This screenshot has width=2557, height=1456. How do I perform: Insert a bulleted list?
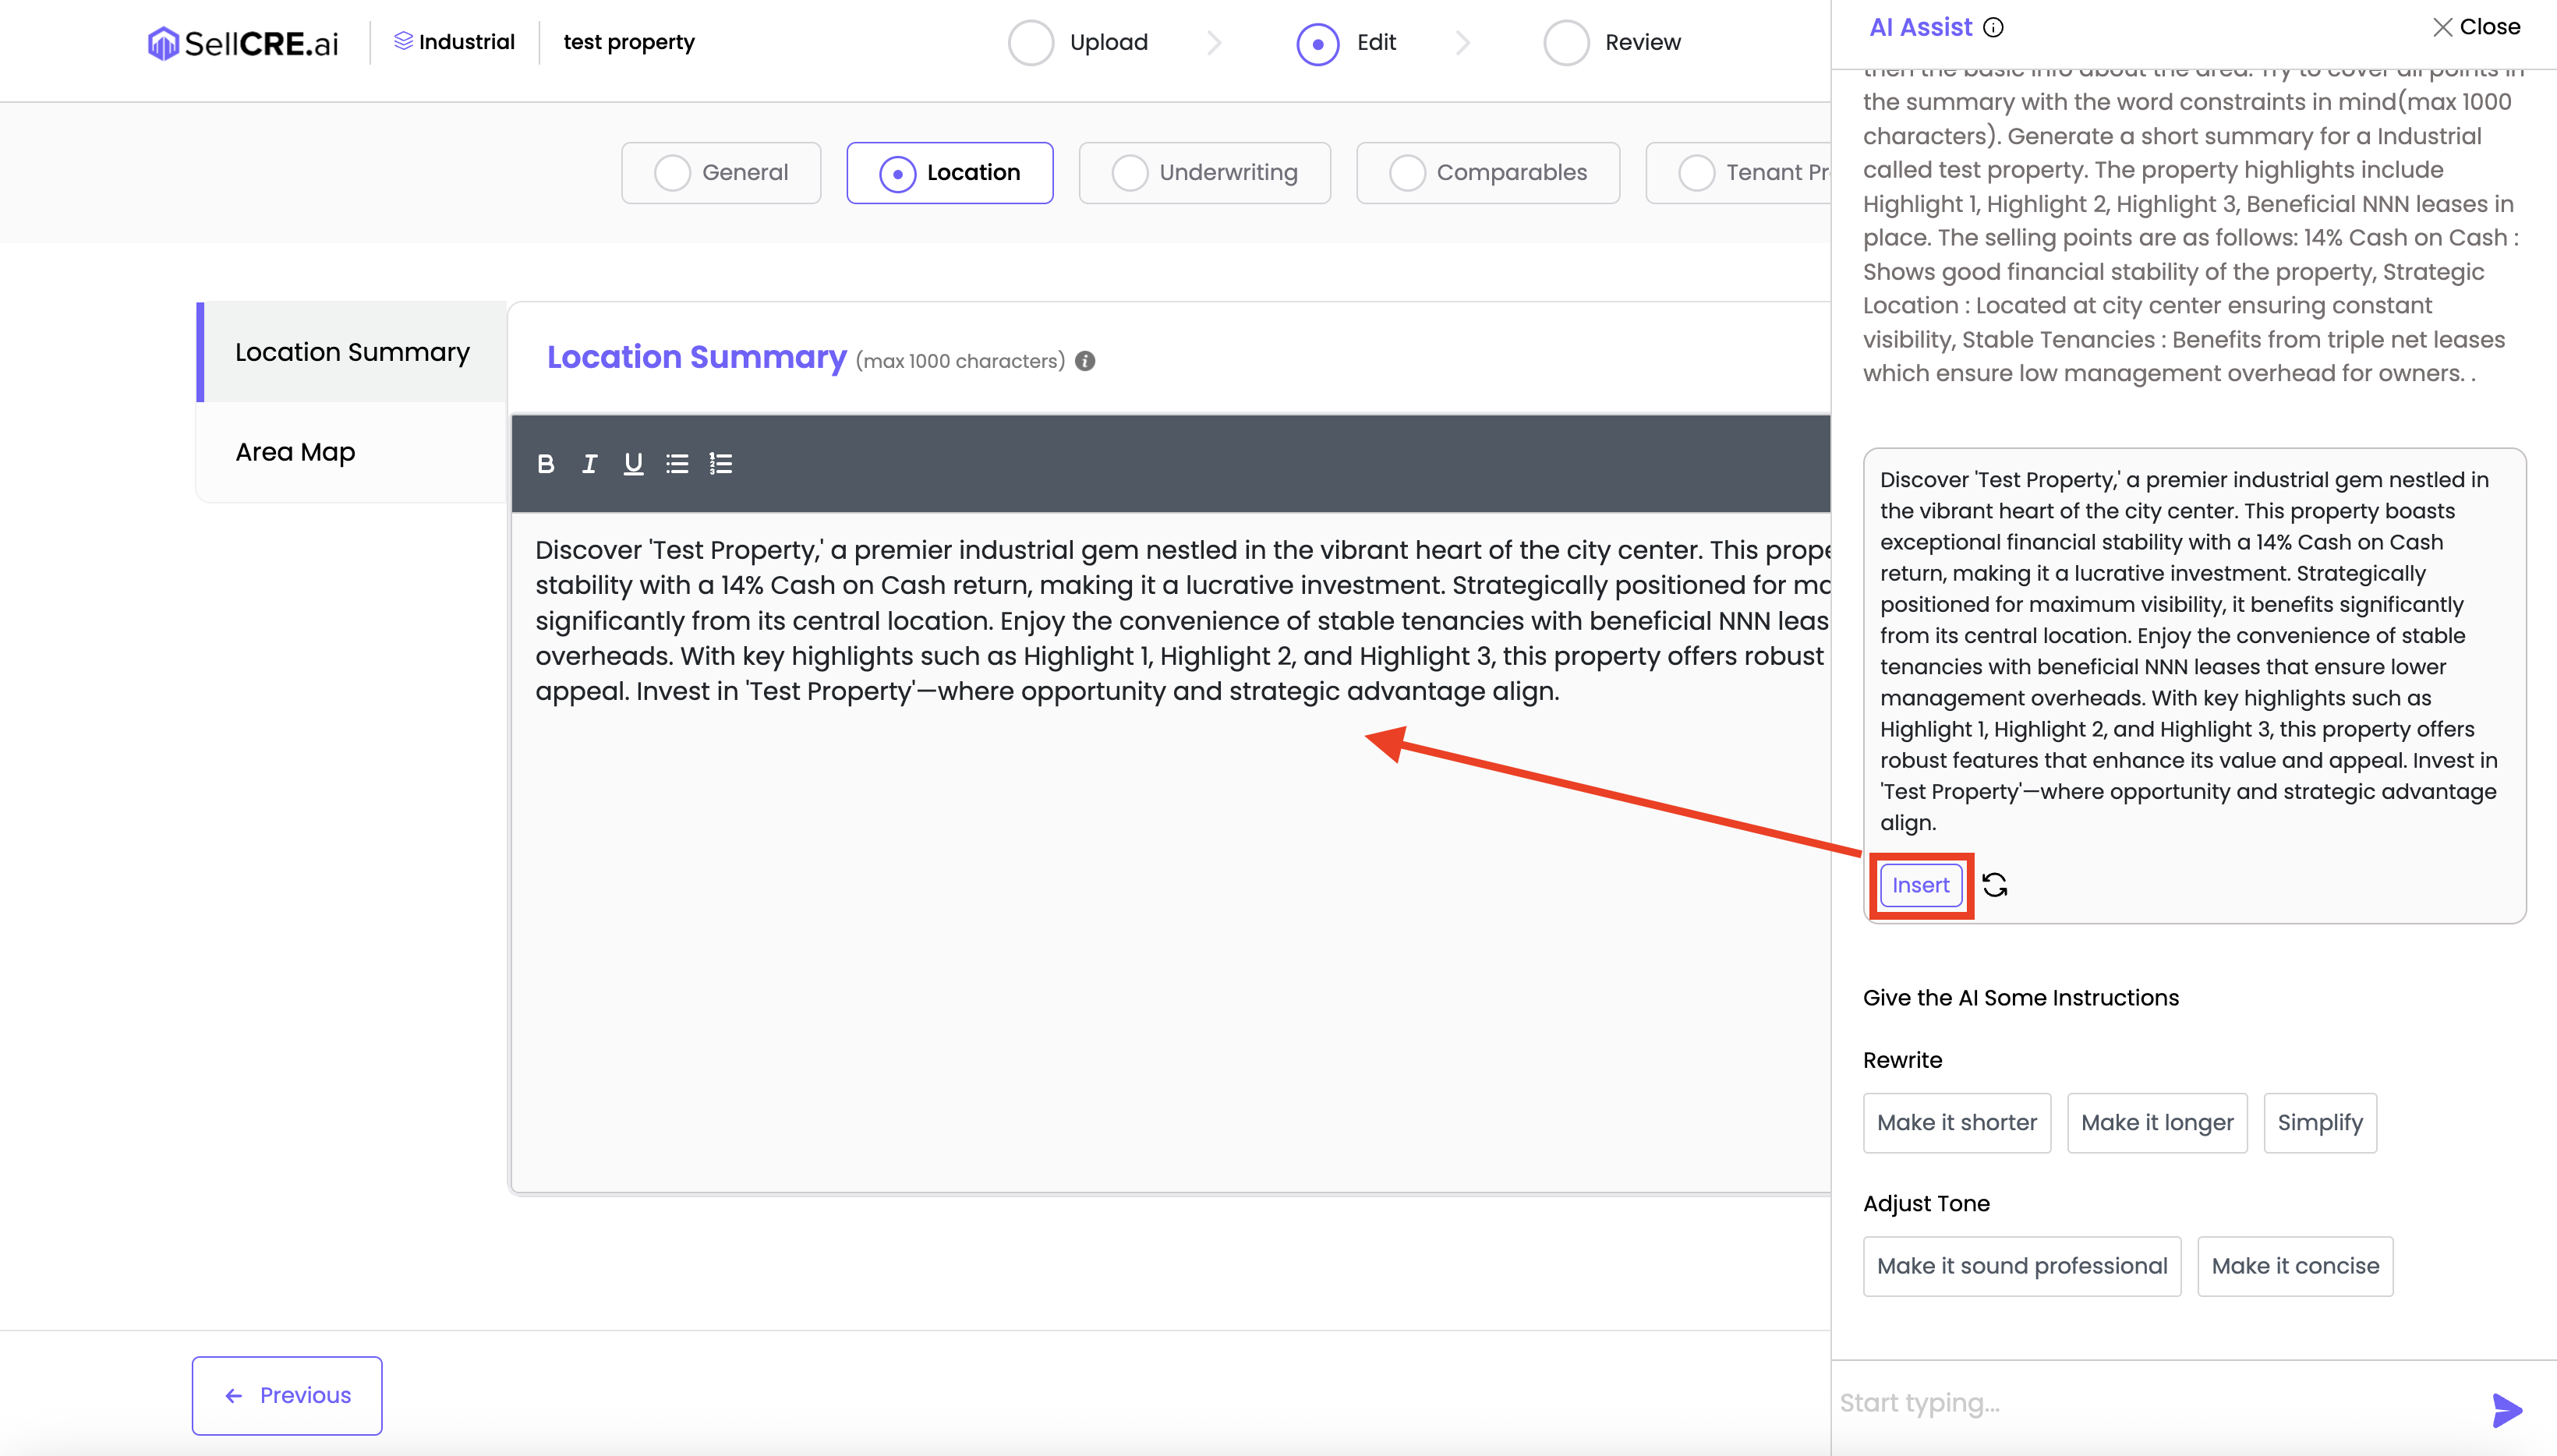tap(677, 464)
